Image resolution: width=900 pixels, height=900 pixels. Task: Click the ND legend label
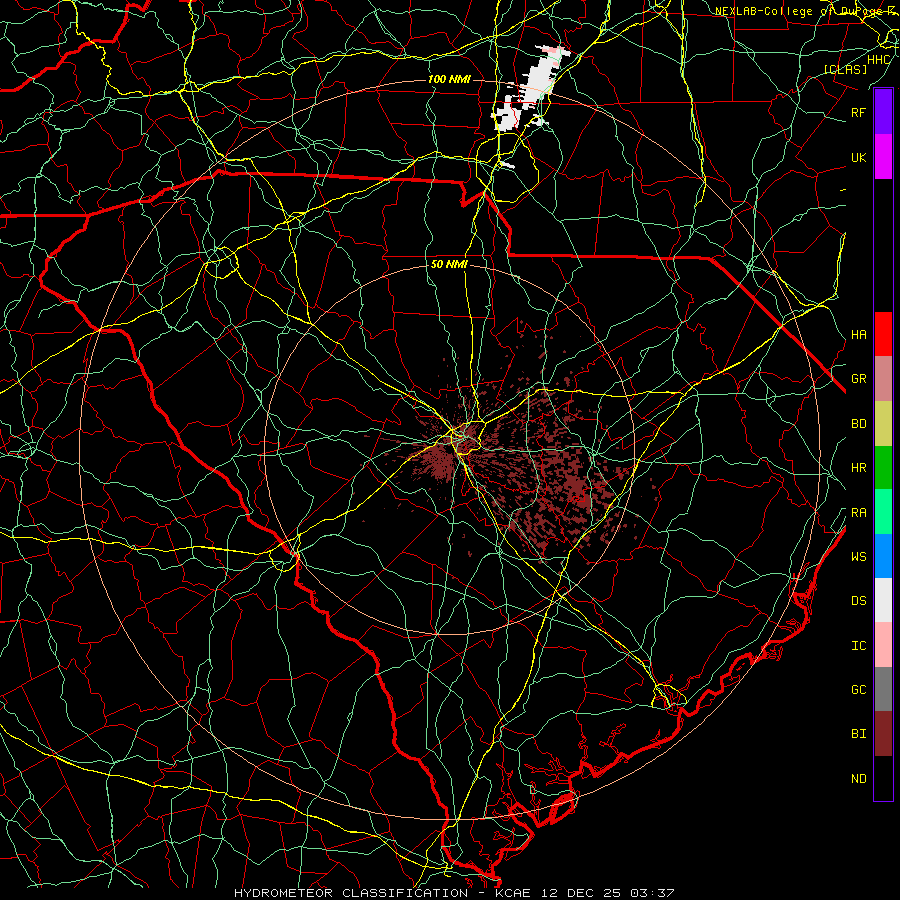click(x=859, y=779)
